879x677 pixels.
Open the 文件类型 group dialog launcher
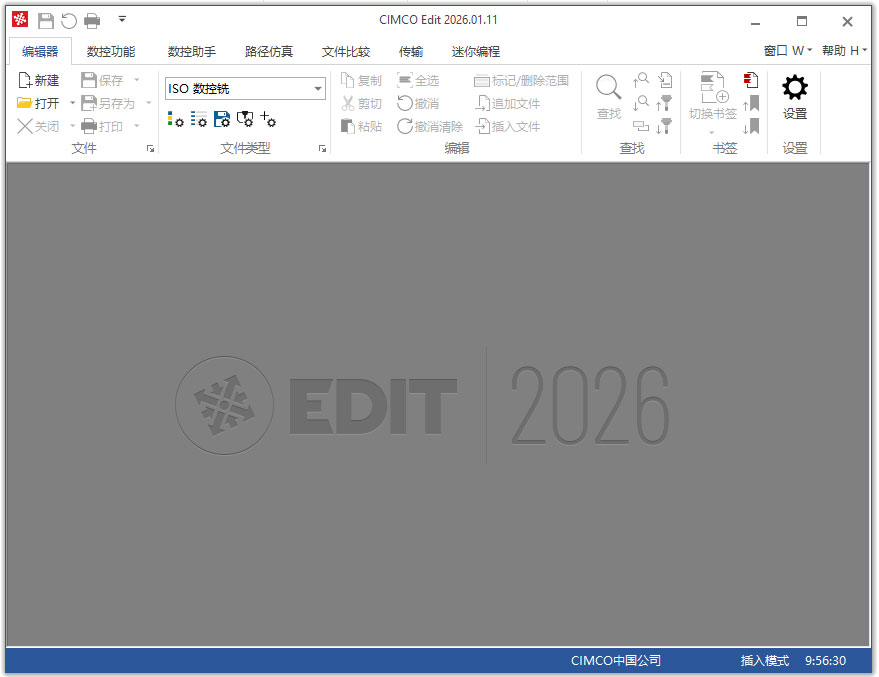(322, 149)
